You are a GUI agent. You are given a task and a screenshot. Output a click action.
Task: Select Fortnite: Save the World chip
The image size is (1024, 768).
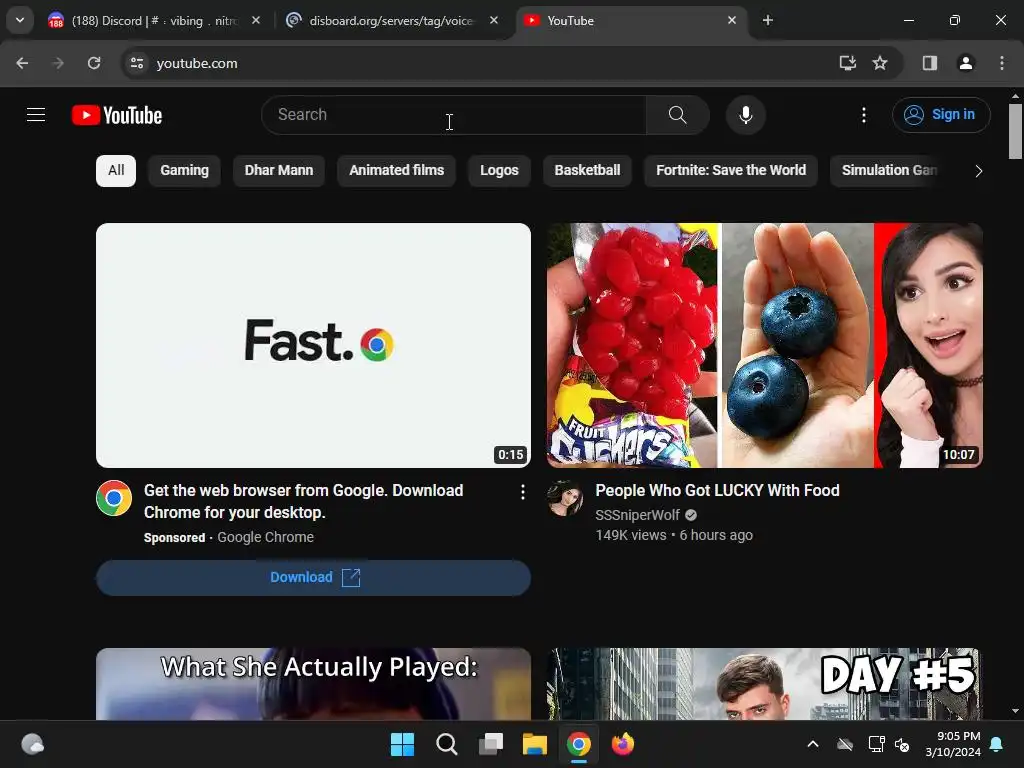tap(731, 170)
